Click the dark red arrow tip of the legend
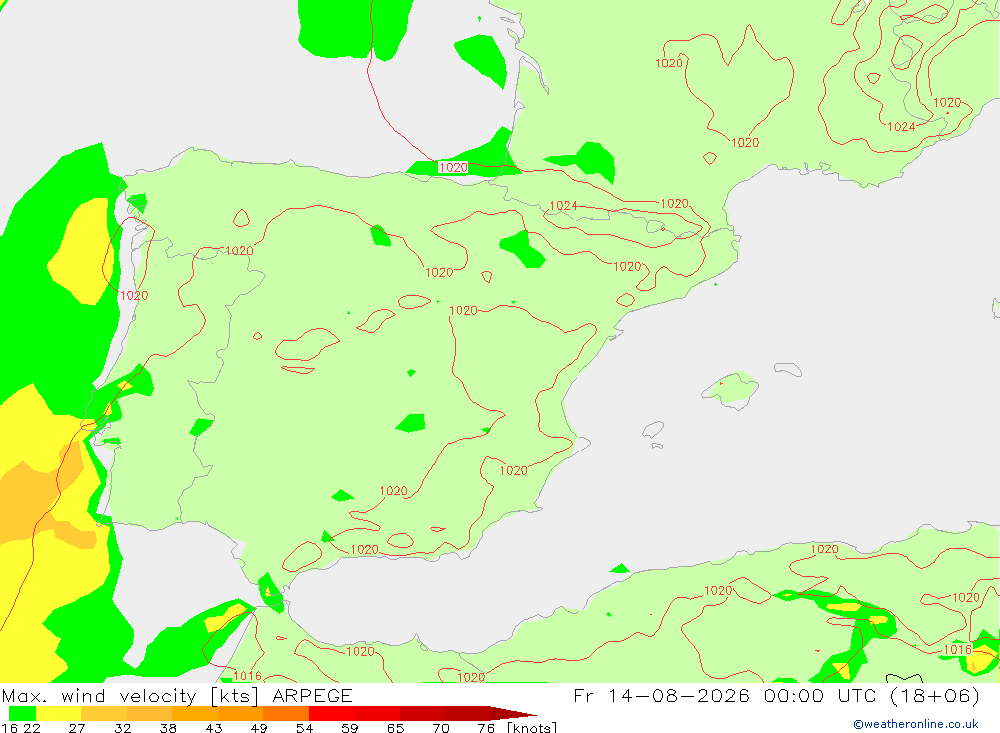1000x733 pixels. [x=513, y=713]
